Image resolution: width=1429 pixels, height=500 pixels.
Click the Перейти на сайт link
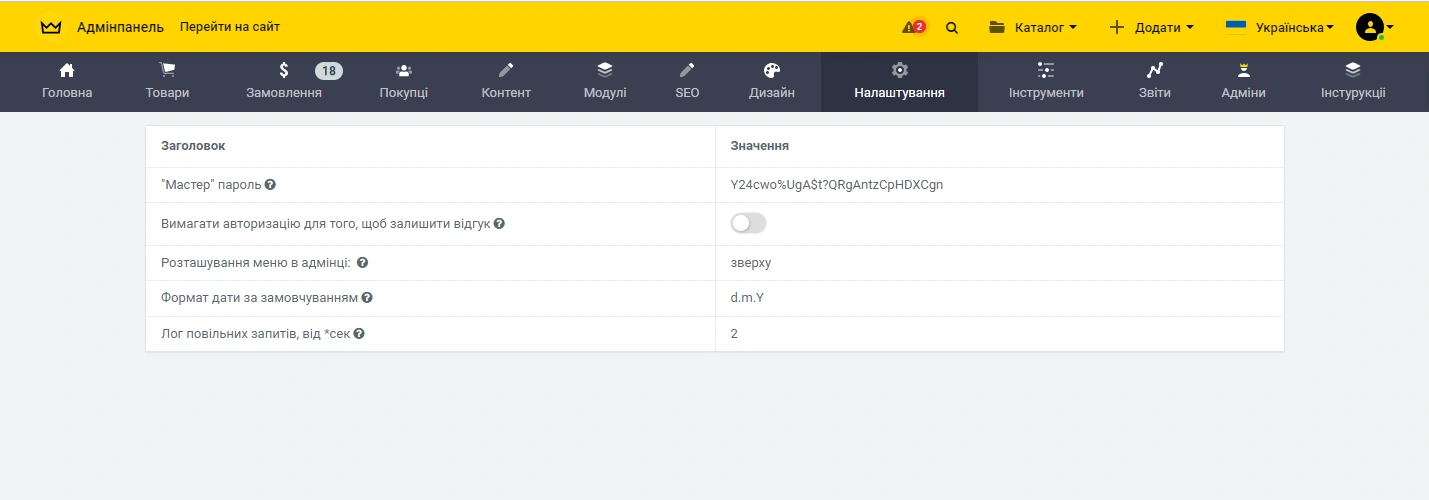click(x=230, y=27)
